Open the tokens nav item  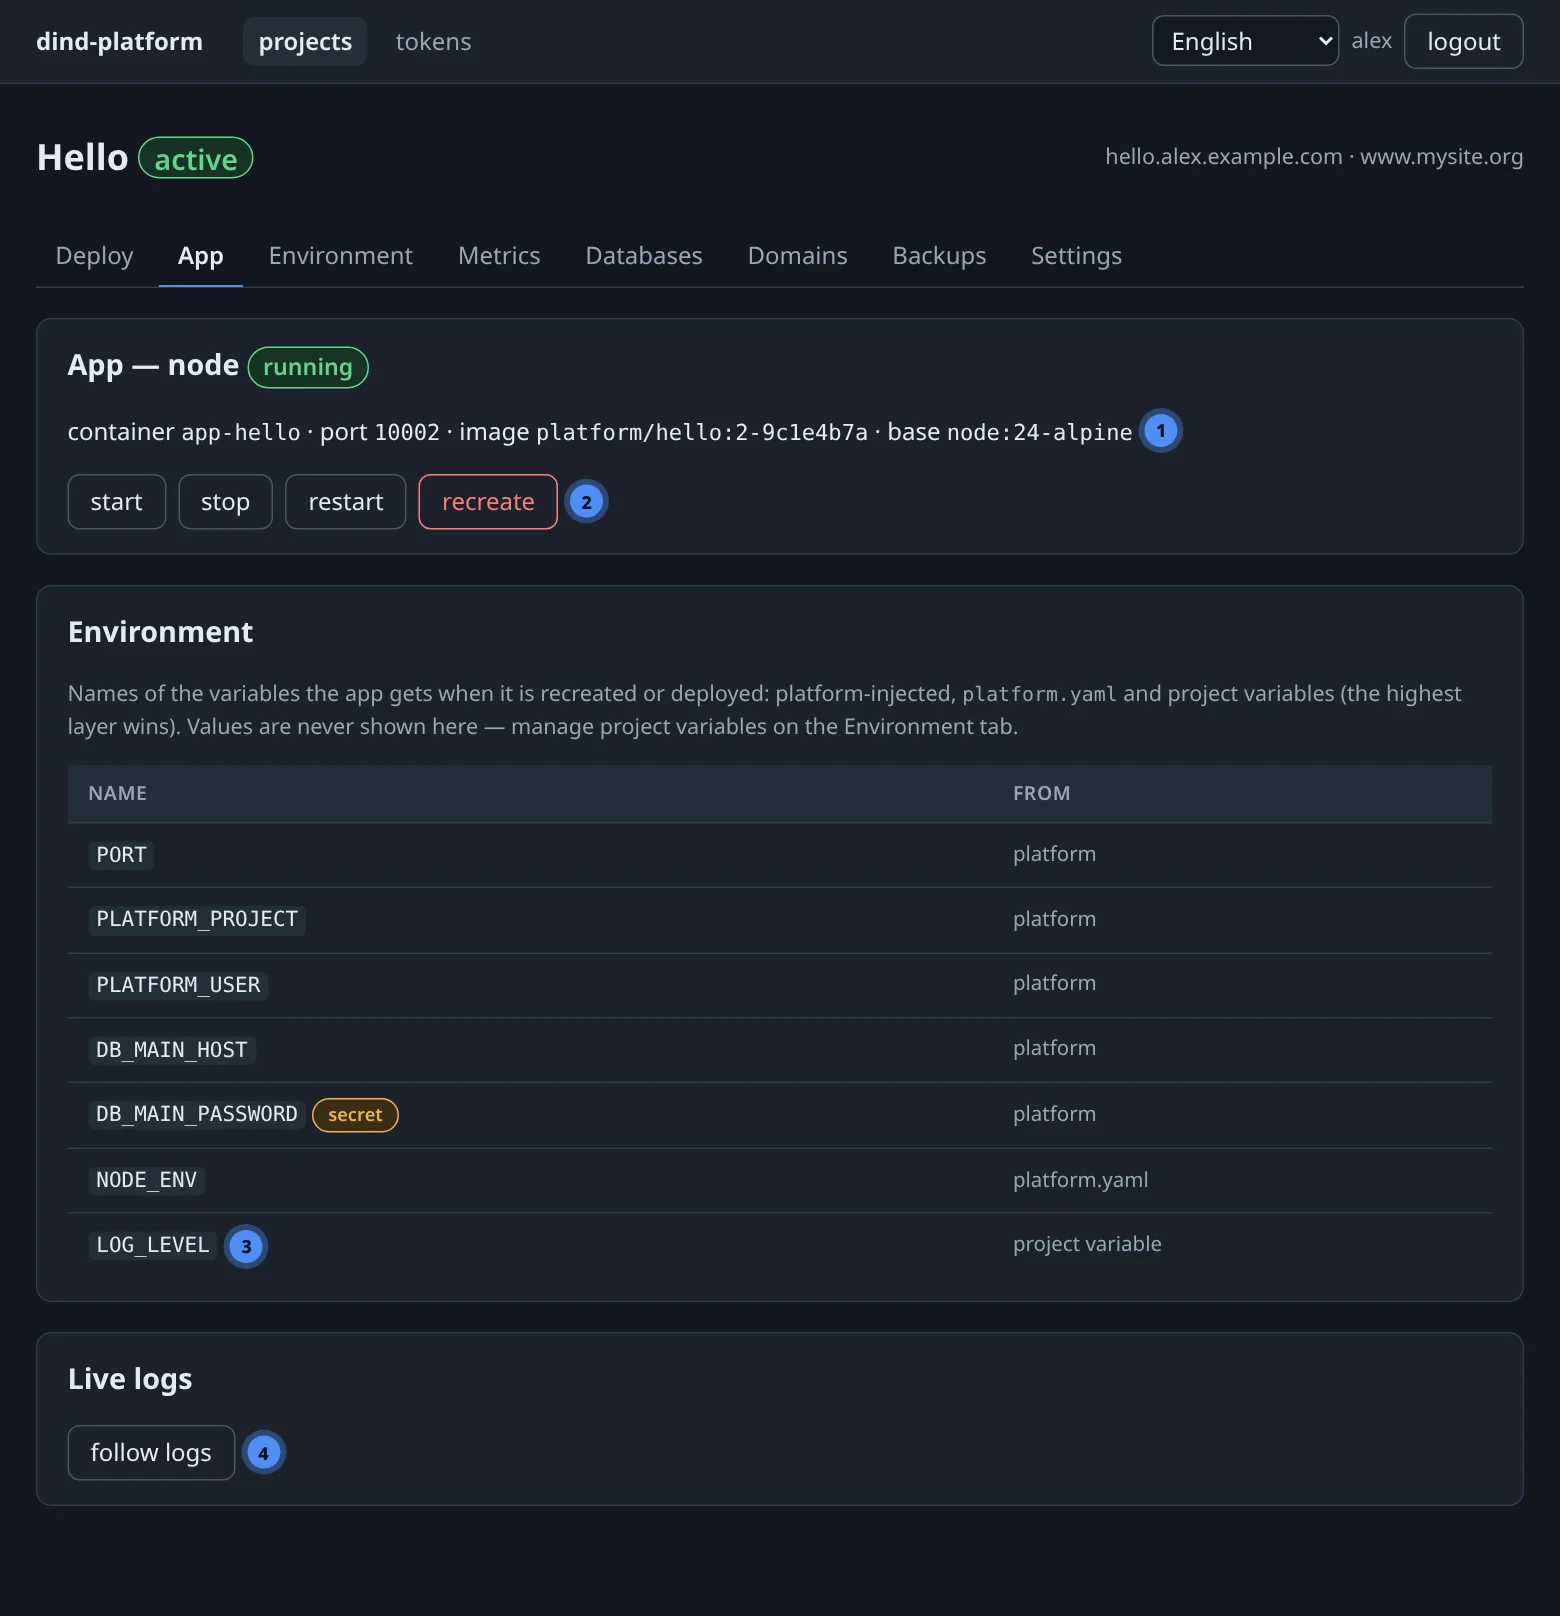[433, 42]
